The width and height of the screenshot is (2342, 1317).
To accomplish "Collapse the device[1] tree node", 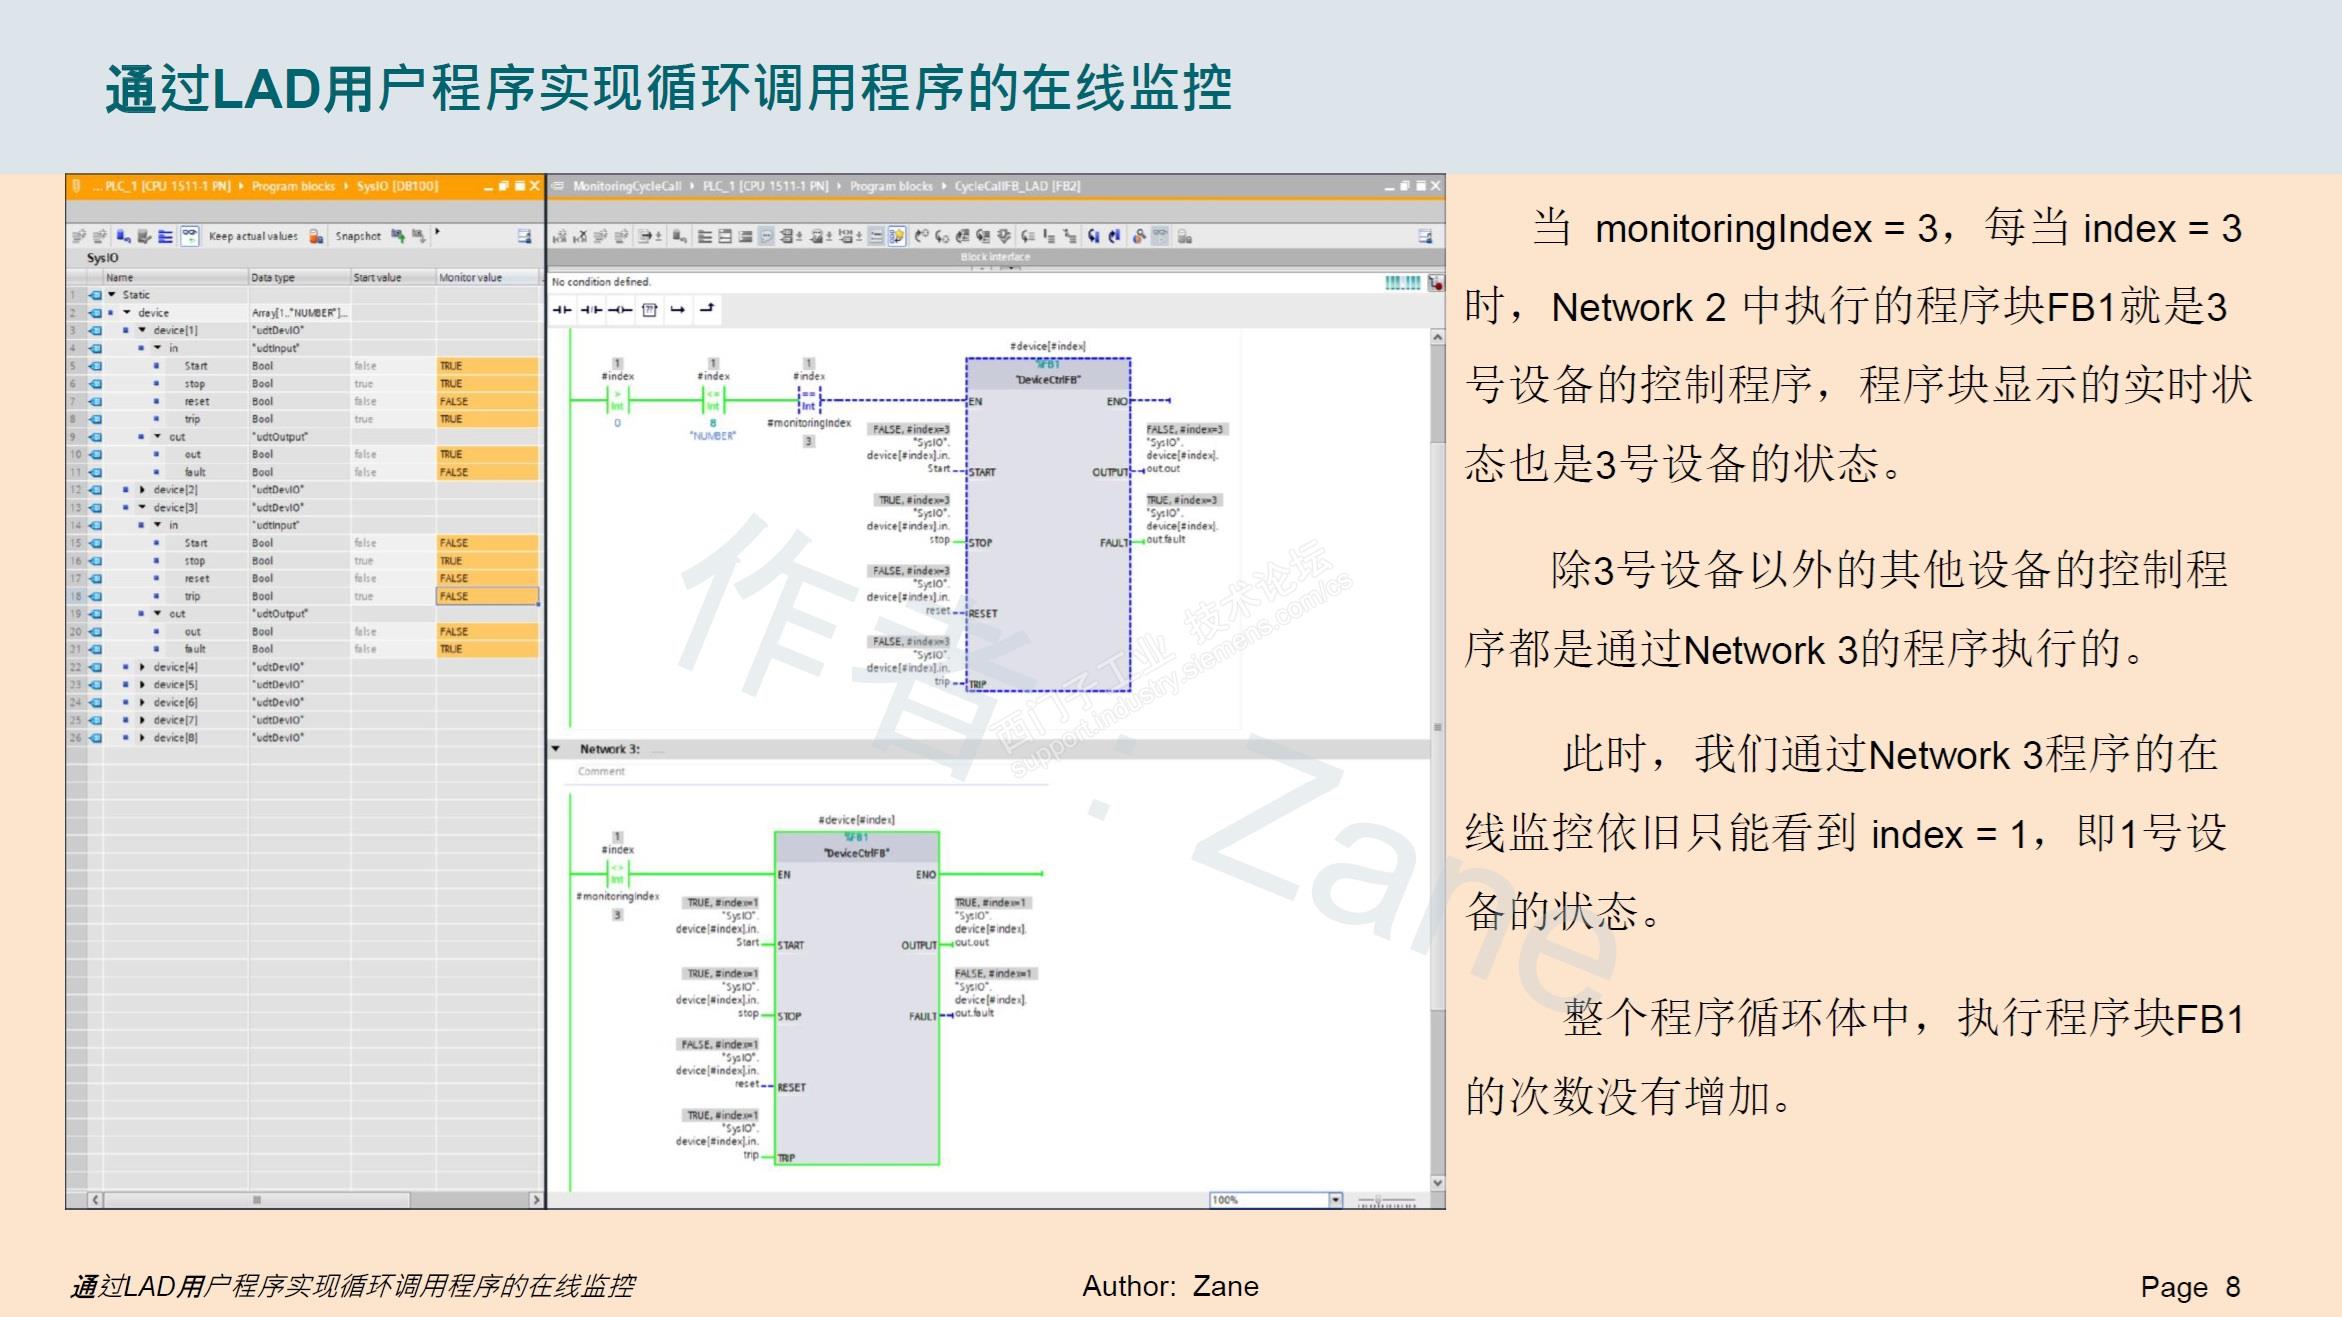I will 142,330.
